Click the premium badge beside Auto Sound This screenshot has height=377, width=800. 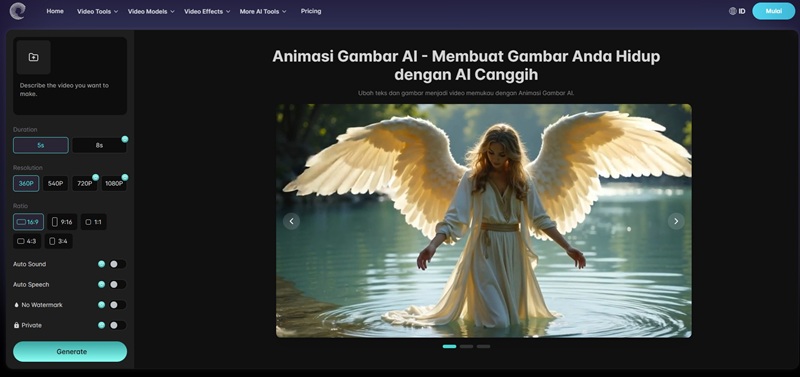coord(102,264)
